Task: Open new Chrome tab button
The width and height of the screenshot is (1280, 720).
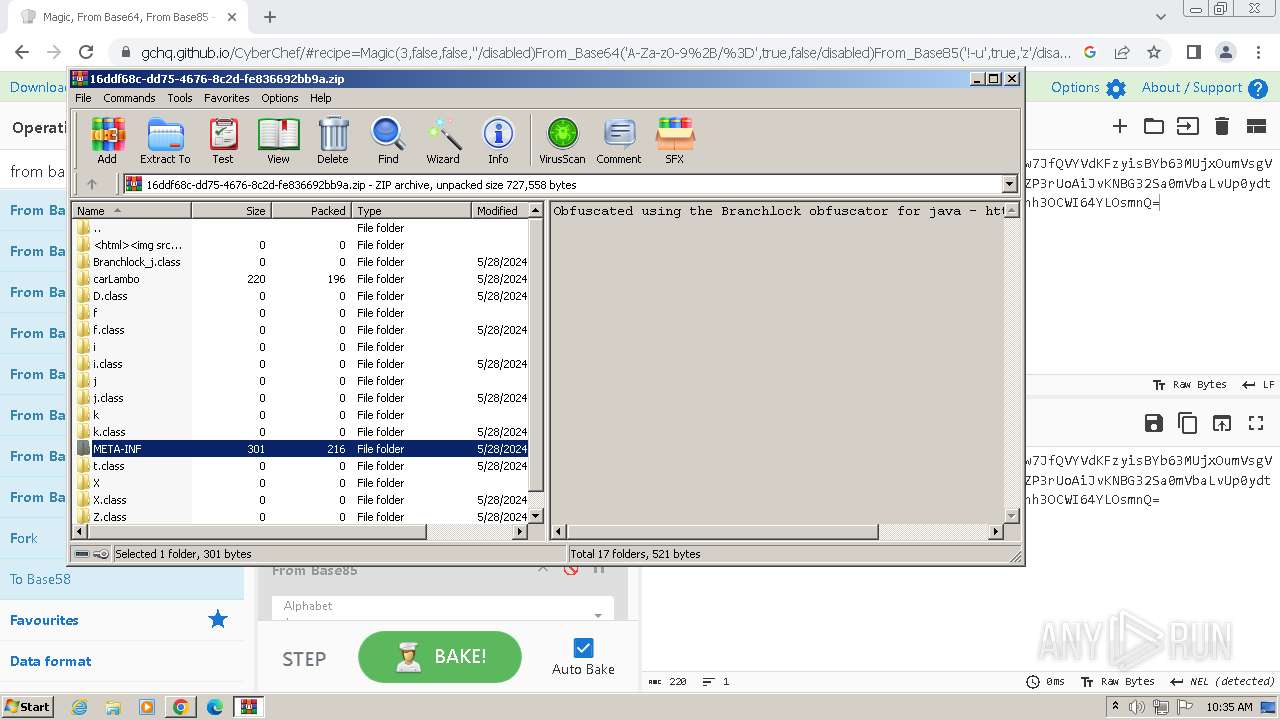Action: click(270, 16)
